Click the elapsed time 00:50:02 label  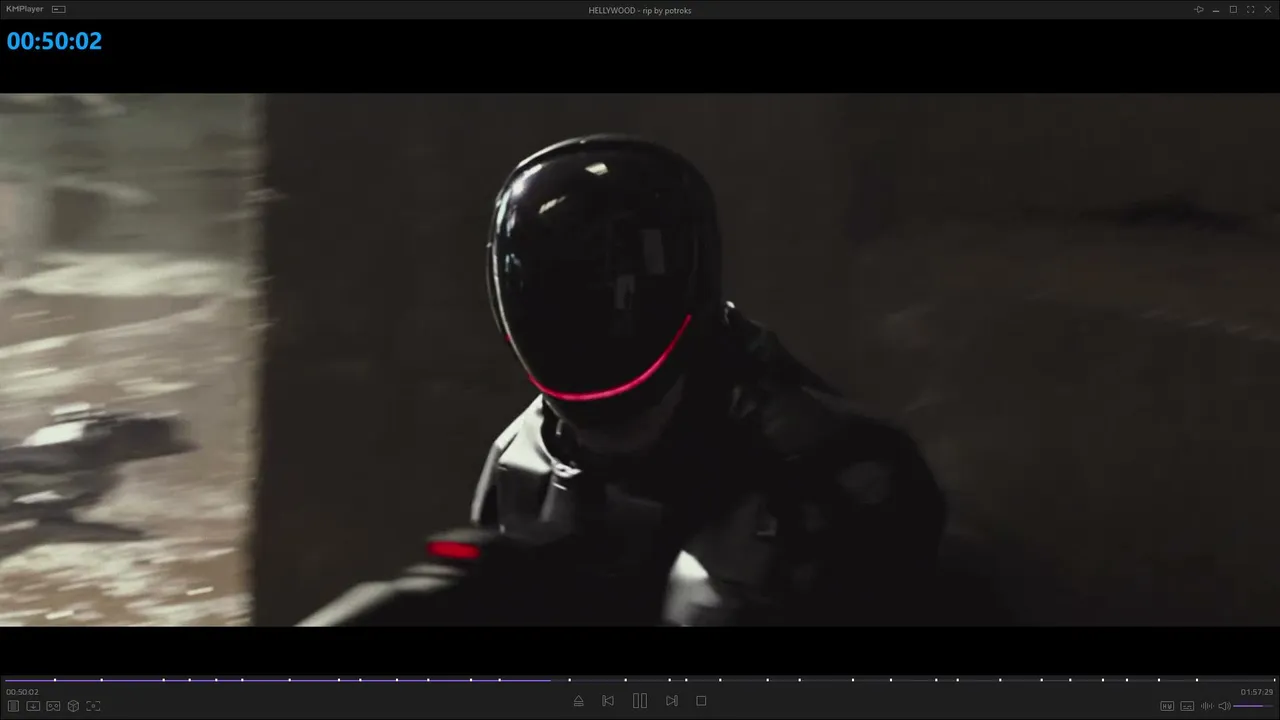click(22, 692)
